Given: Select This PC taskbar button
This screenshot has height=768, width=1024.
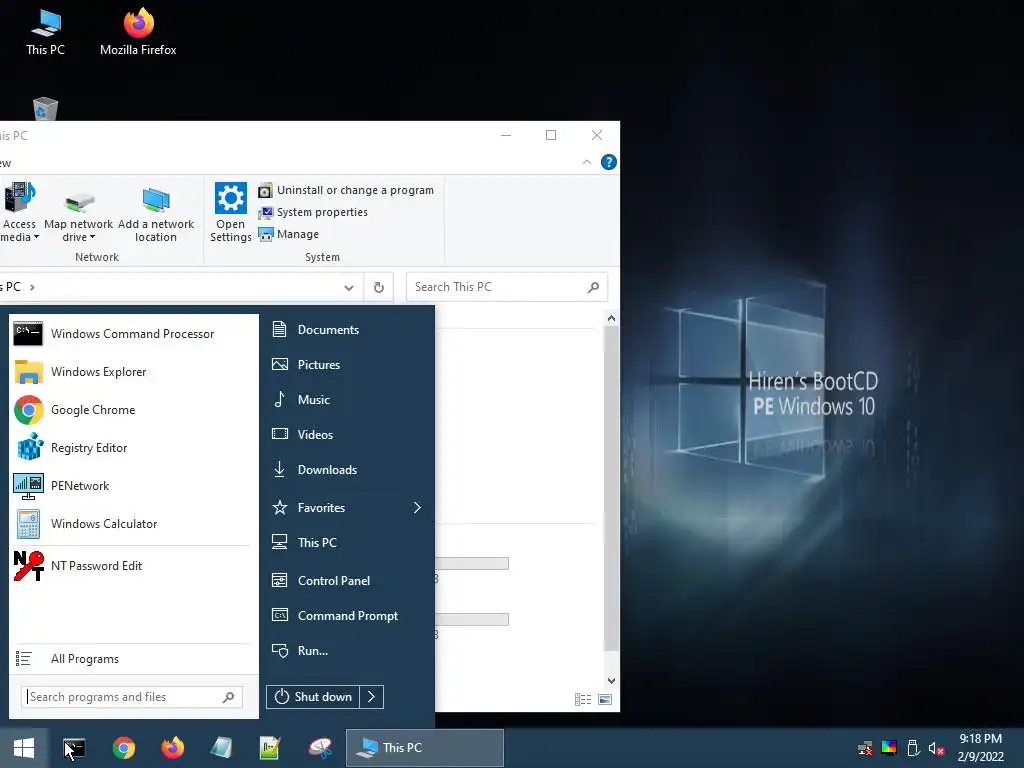Looking at the screenshot, I should point(424,748).
